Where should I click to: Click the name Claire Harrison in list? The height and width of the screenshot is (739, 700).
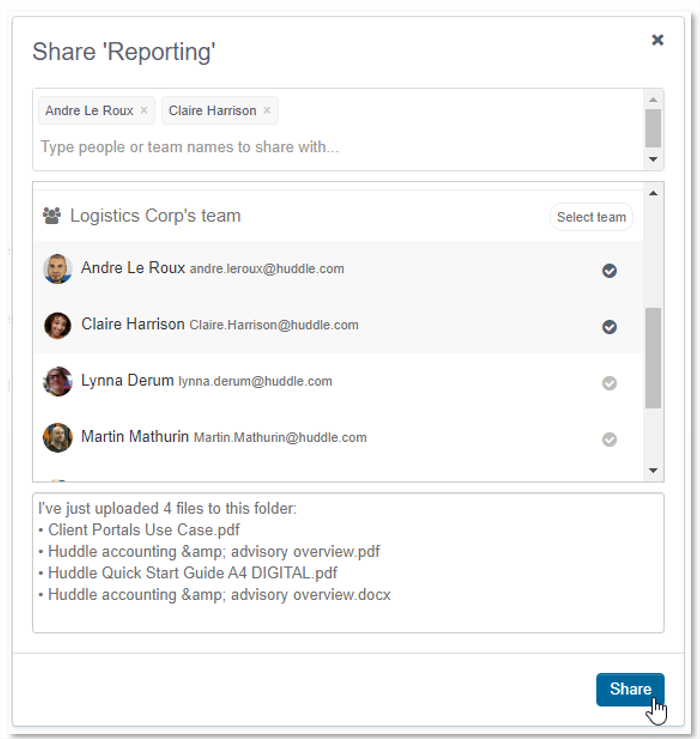[133, 324]
